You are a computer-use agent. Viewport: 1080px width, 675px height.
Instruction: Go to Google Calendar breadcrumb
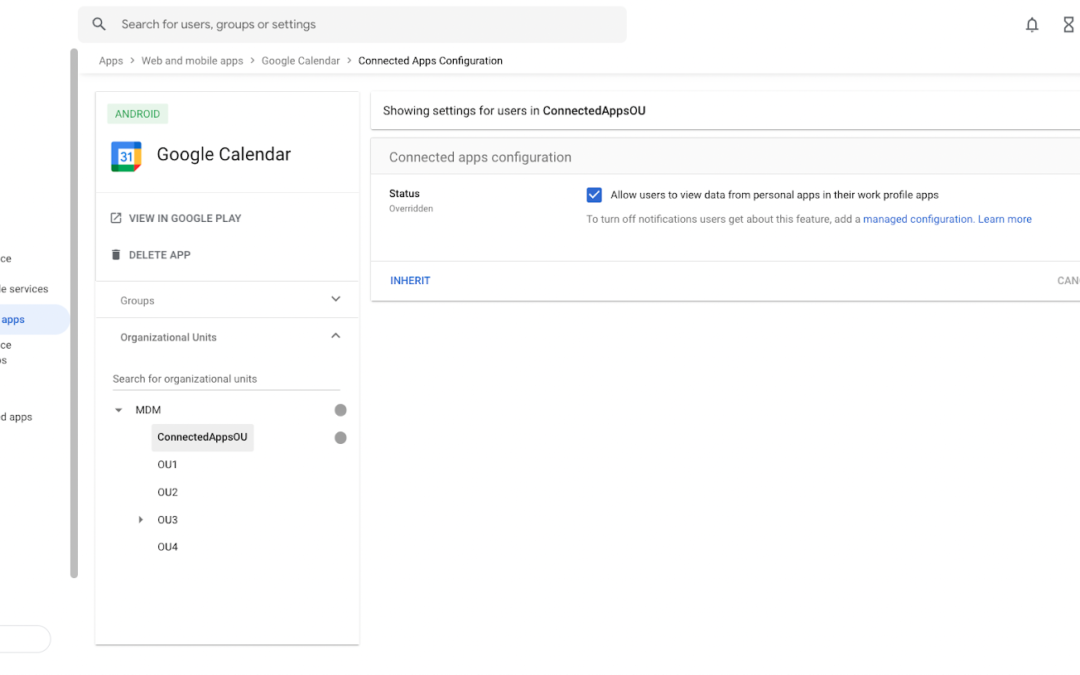pyautogui.click(x=300, y=61)
